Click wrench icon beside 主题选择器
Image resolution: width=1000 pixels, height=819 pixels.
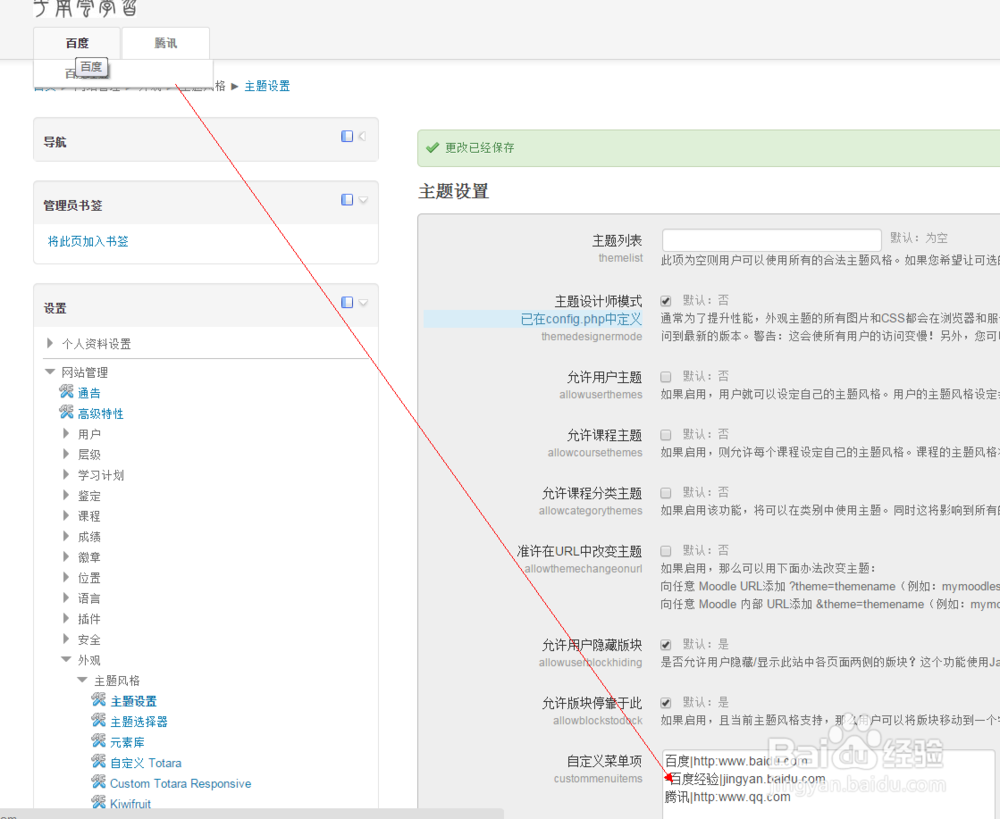pos(99,720)
